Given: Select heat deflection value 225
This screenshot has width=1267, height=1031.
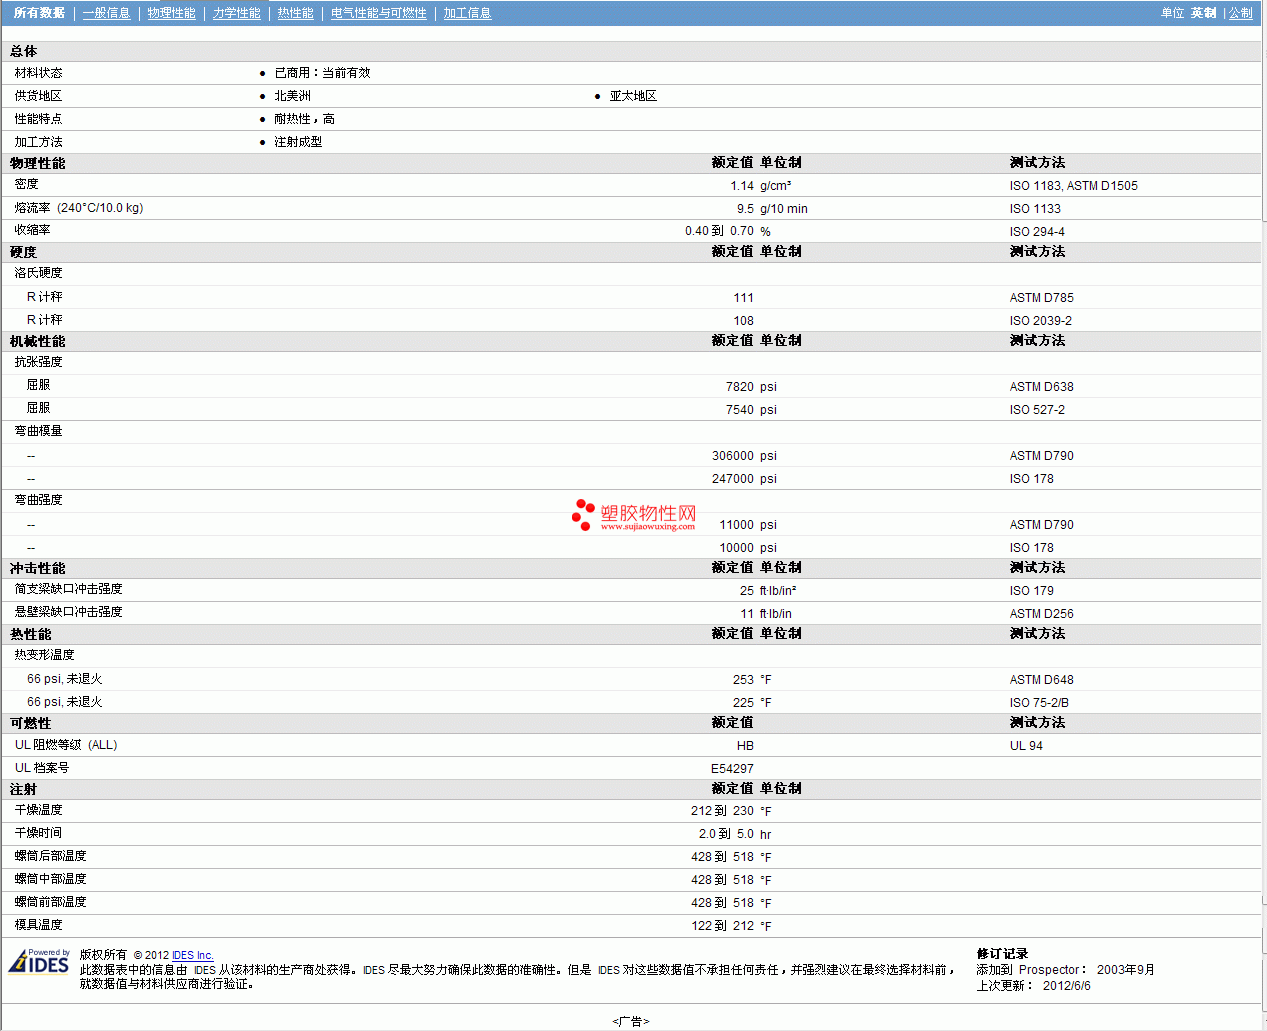Looking at the screenshot, I should [x=743, y=703].
